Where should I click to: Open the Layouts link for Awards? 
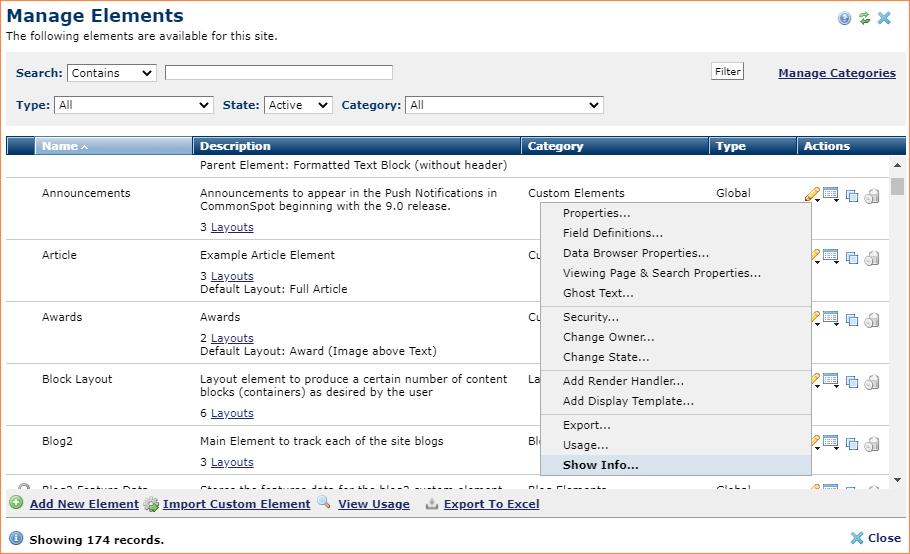pos(232,338)
